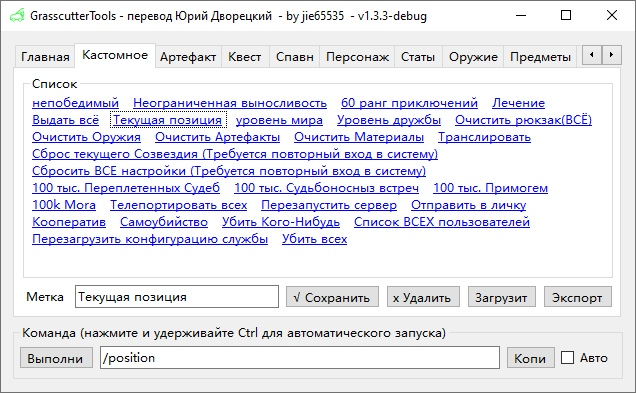
Task: Close the GrasscutterTools window
Action: 612,16
